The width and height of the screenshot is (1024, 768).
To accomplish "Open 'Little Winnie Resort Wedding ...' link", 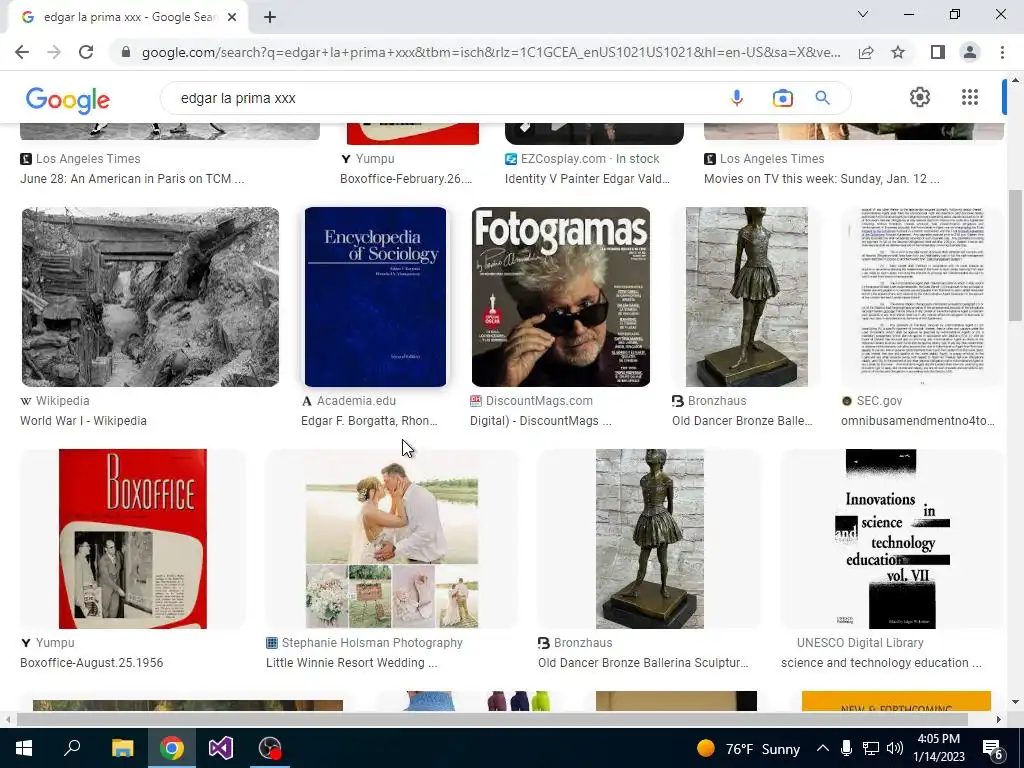I will [351, 663].
